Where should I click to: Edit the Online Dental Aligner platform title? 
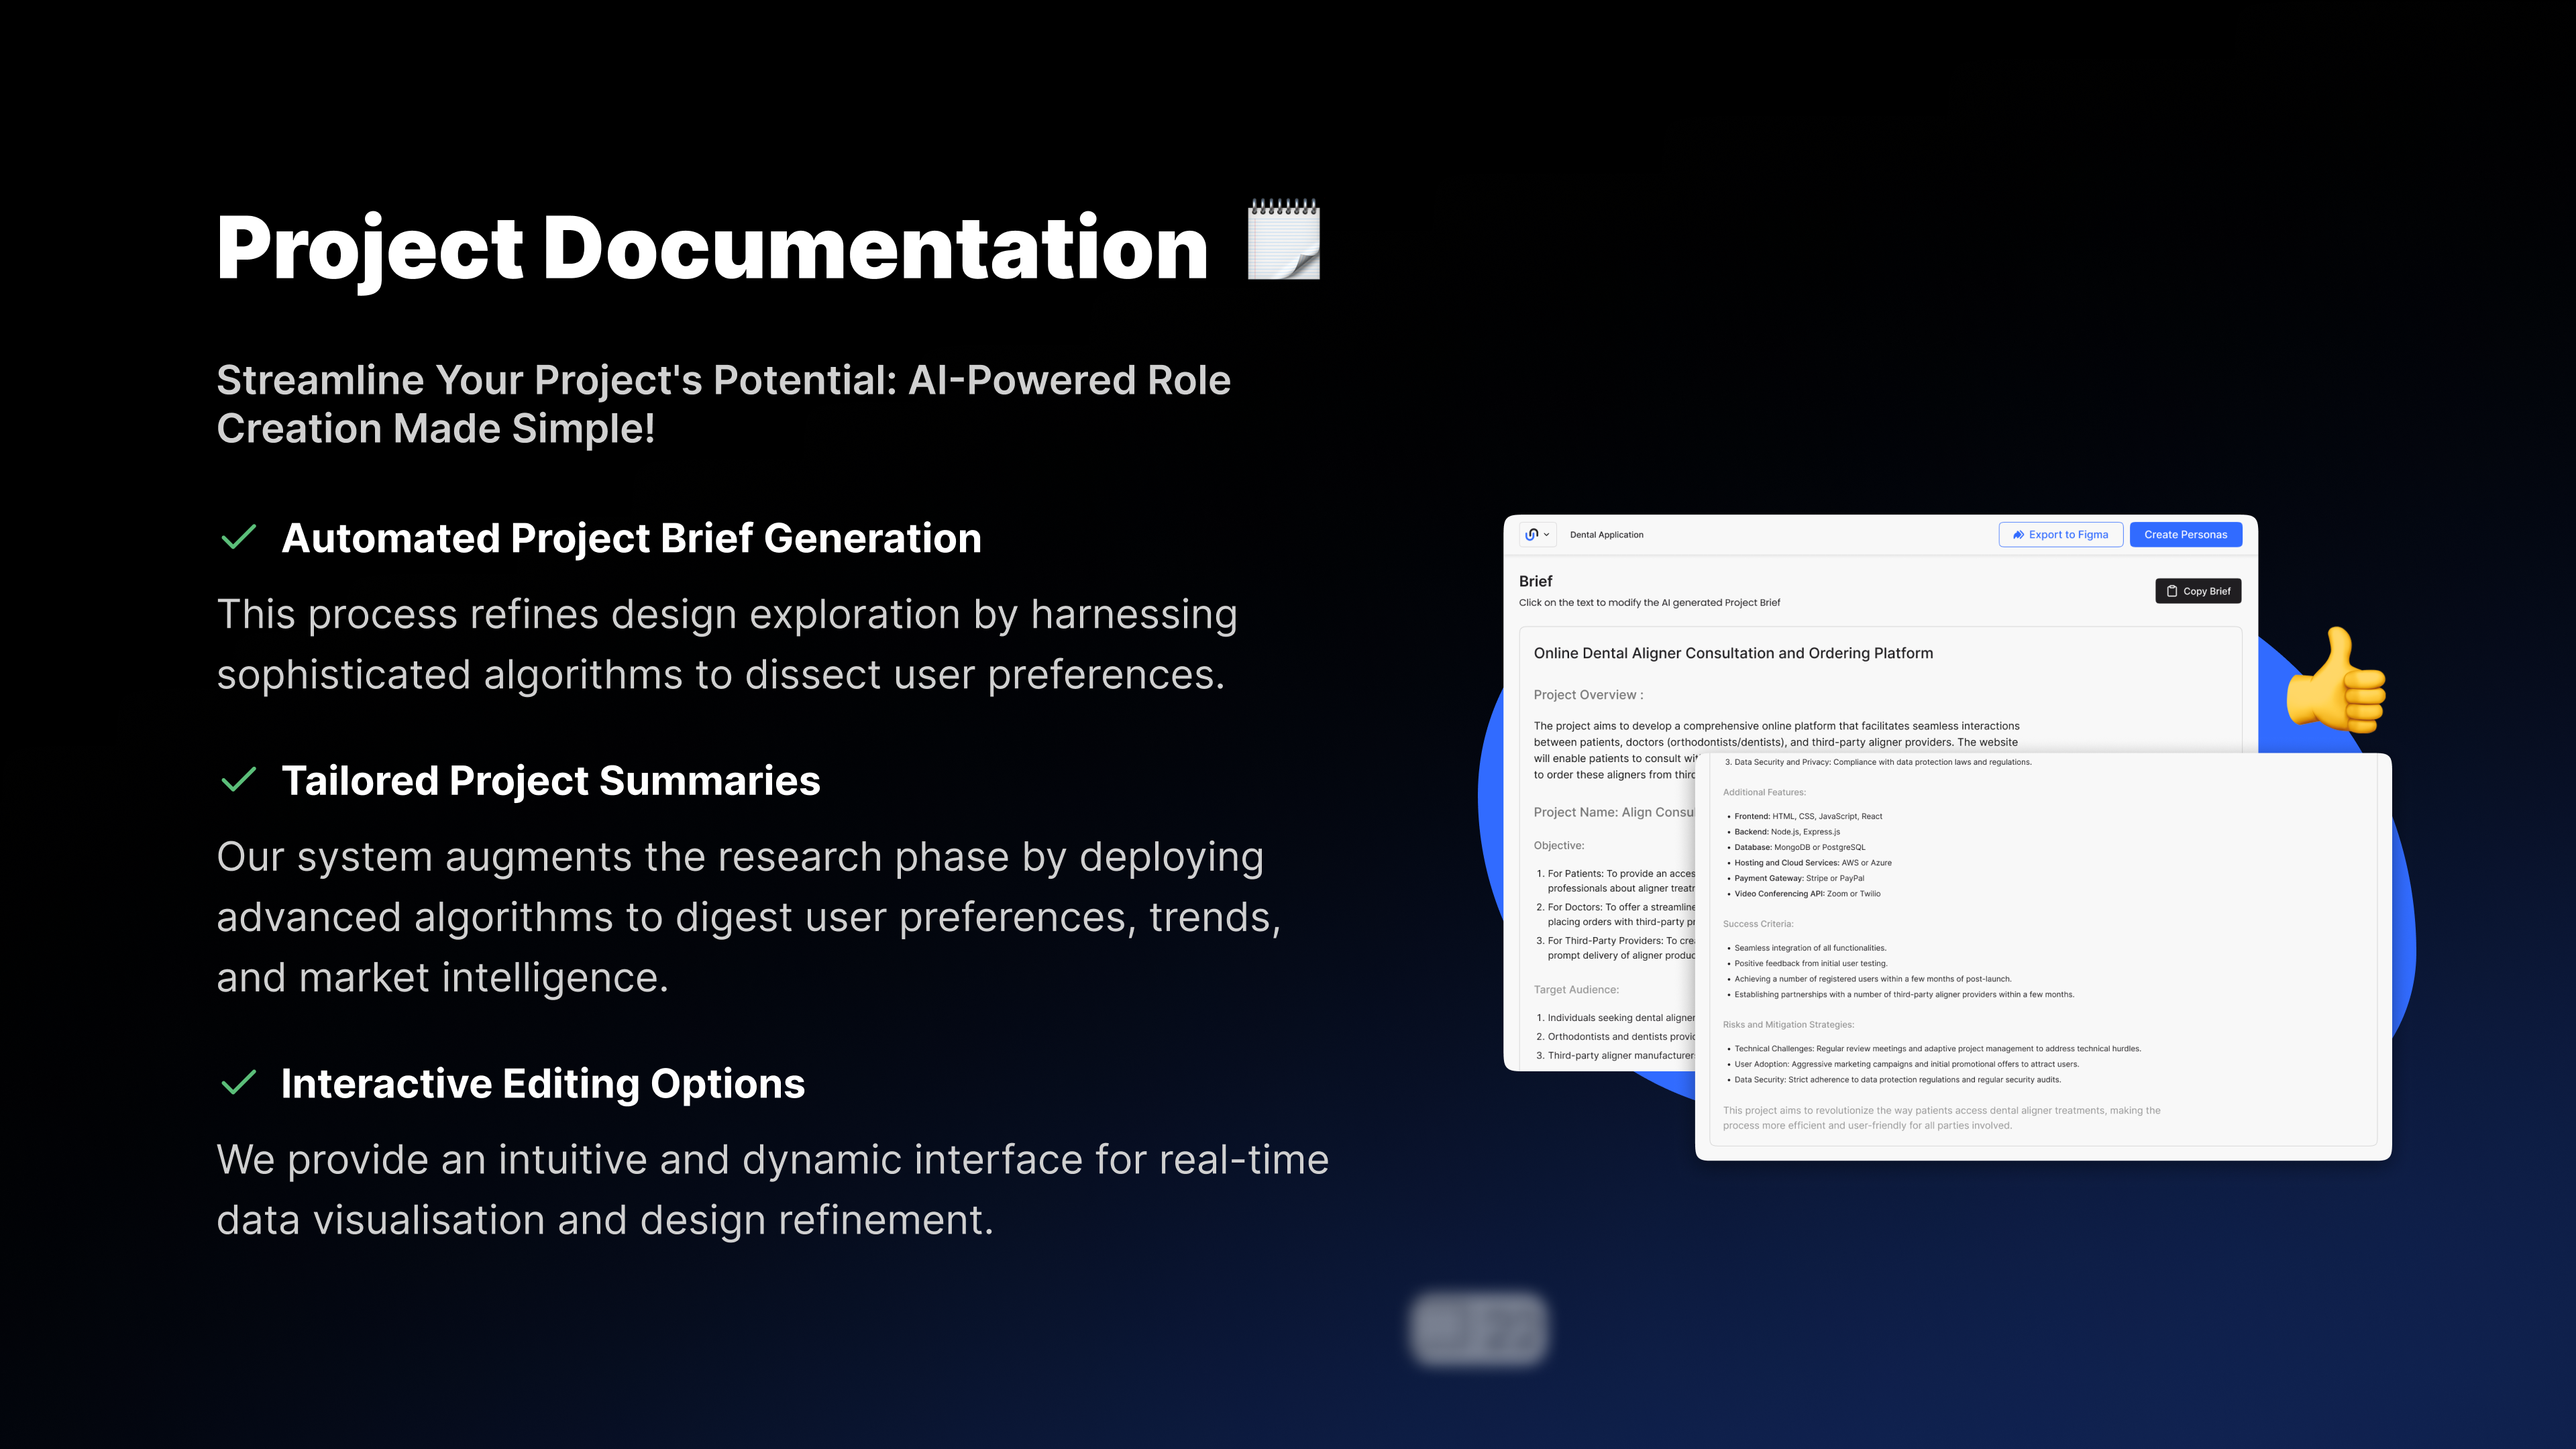(x=1733, y=653)
